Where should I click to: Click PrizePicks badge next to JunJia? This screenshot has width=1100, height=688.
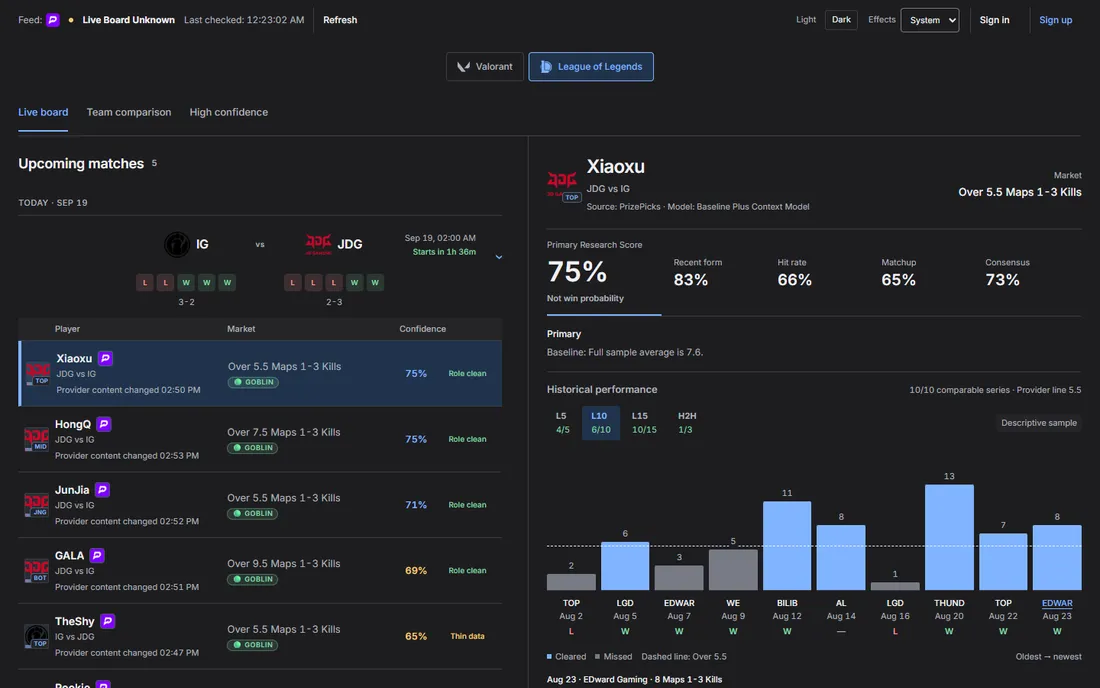click(102, 490)
